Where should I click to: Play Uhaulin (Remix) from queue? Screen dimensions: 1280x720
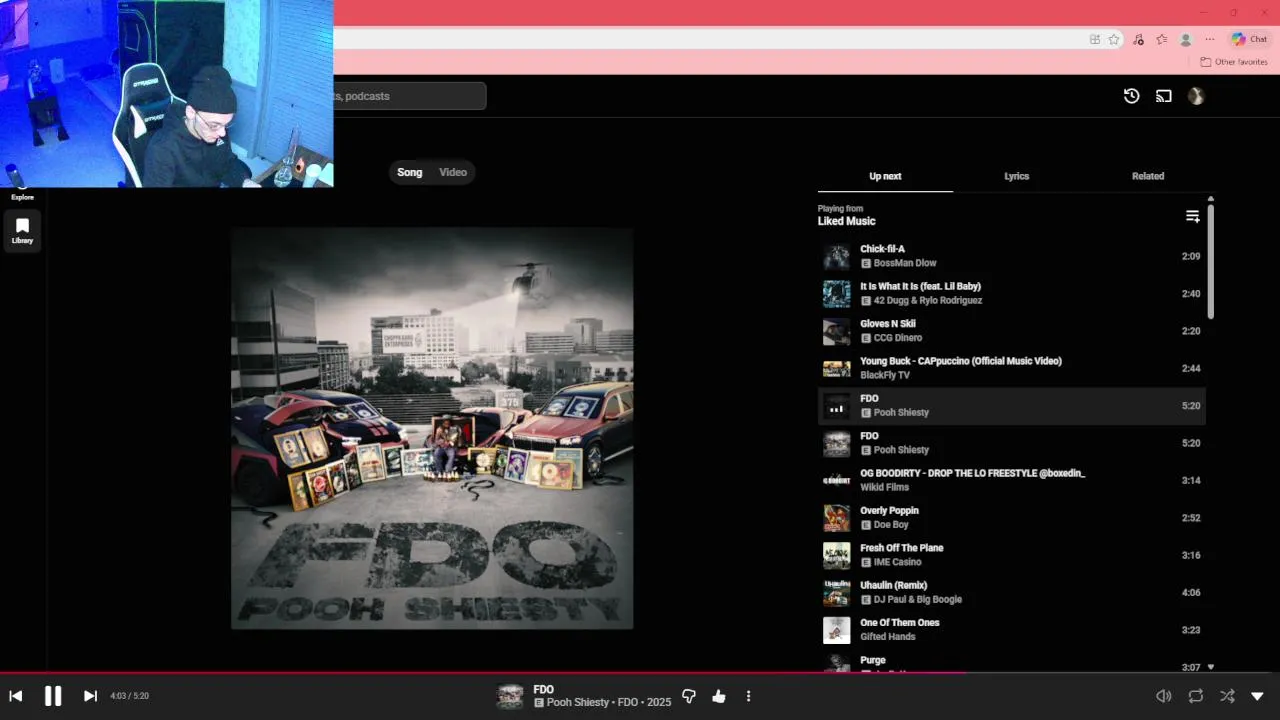coord(1012,592)
